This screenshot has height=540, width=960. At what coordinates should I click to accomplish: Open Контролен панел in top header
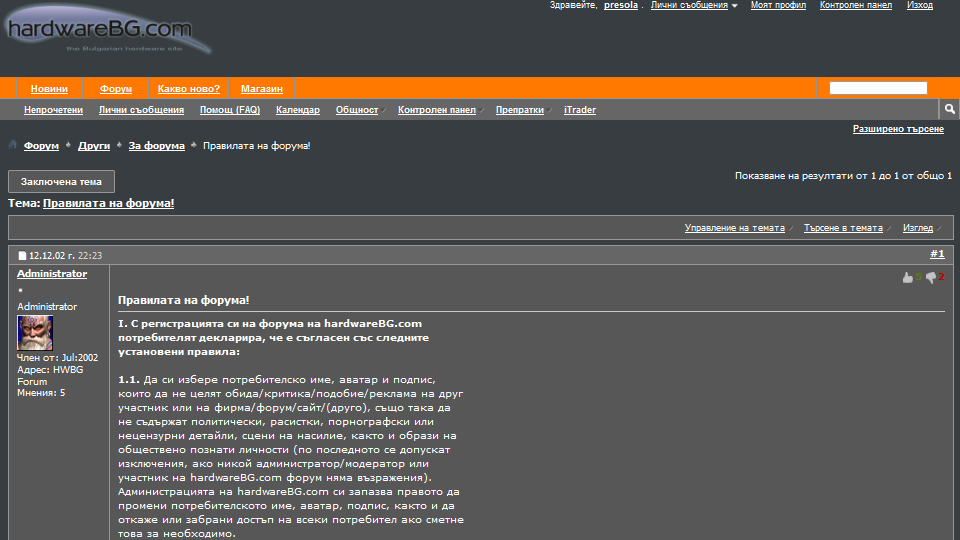(x=856, y=6)
